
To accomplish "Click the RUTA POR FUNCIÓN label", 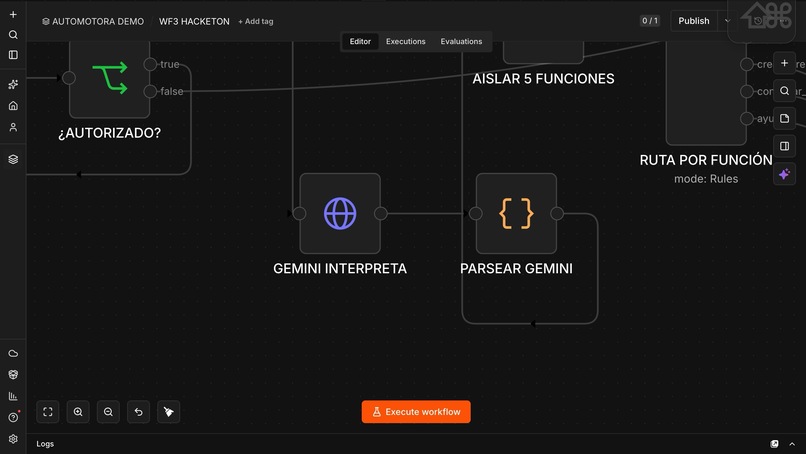I will (x=706, y=160).
